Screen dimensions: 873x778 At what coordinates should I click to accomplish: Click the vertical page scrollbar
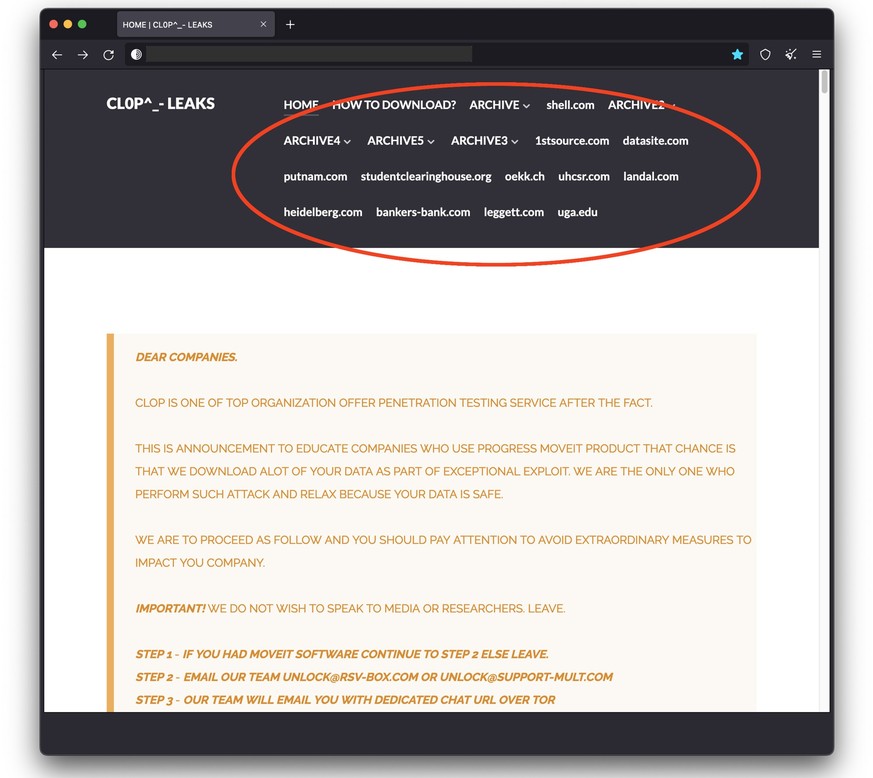click(824, 300)
